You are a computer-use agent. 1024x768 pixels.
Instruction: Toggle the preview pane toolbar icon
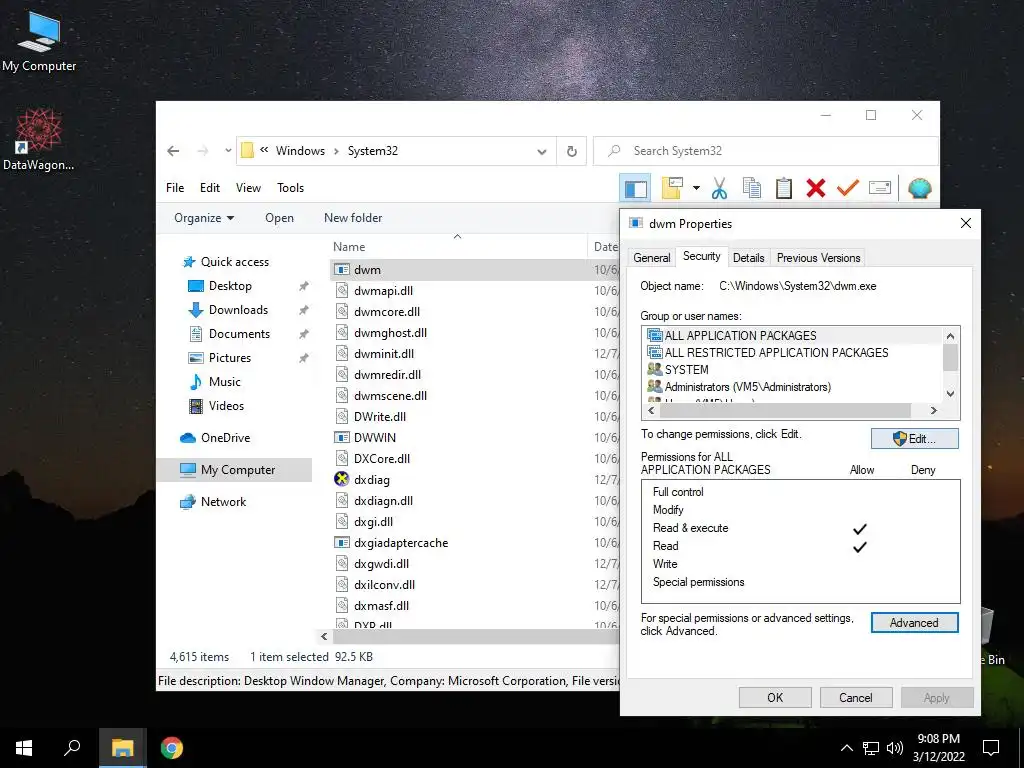coord(635,189)
